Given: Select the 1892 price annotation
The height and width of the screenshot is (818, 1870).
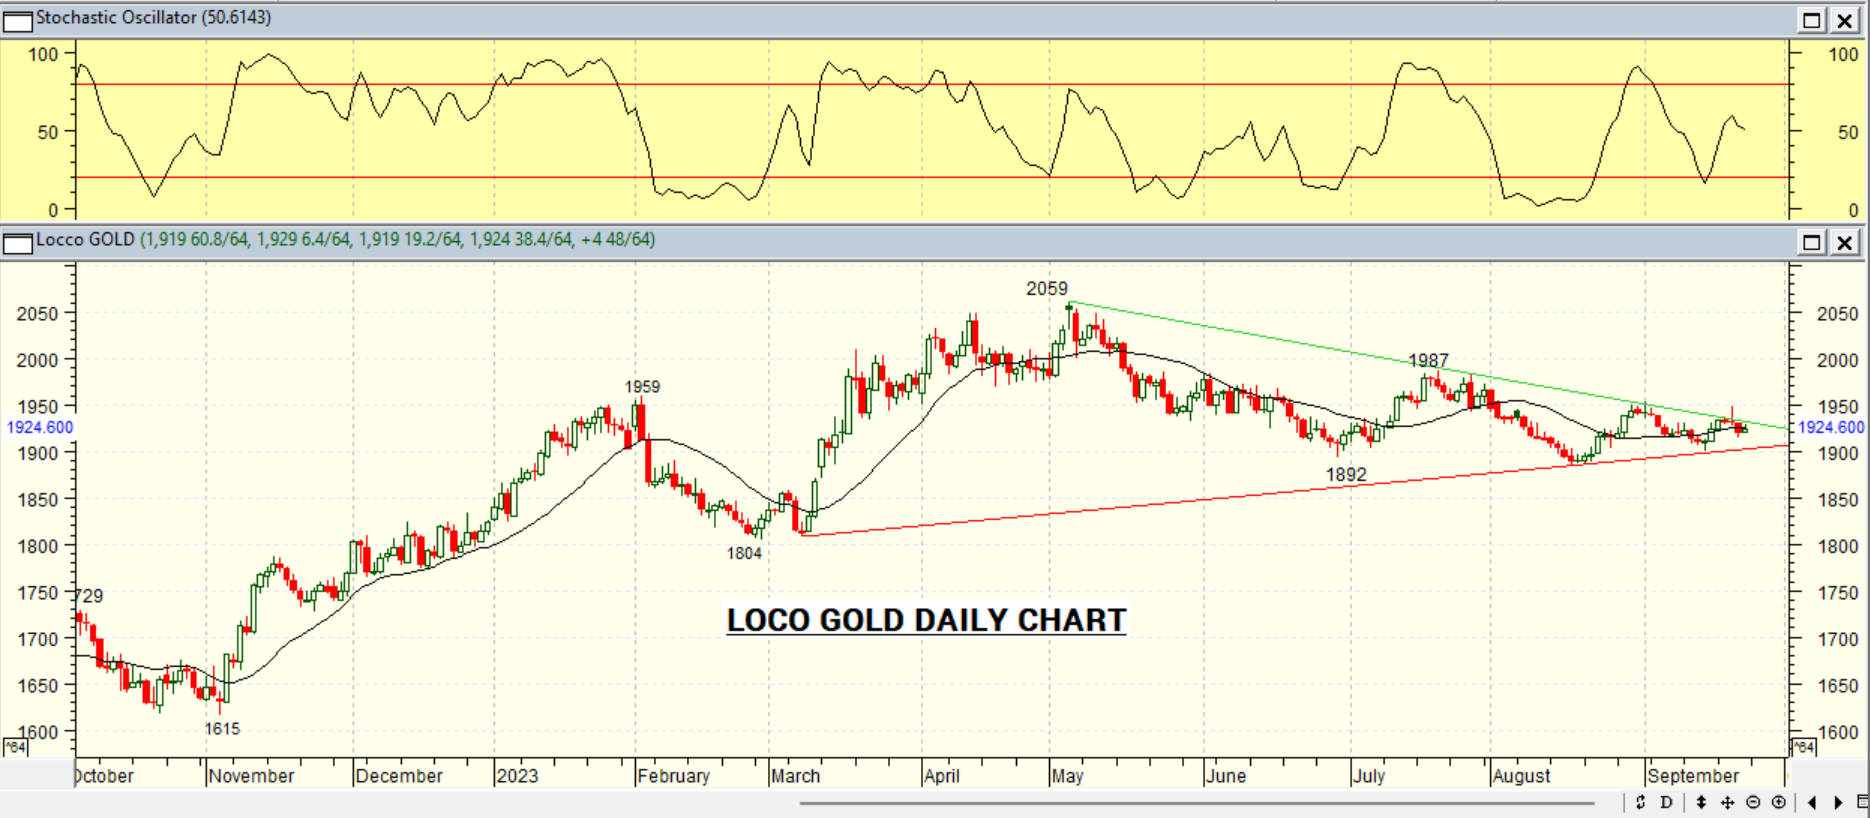Looking at the screenshot, I should [1346, 475].
